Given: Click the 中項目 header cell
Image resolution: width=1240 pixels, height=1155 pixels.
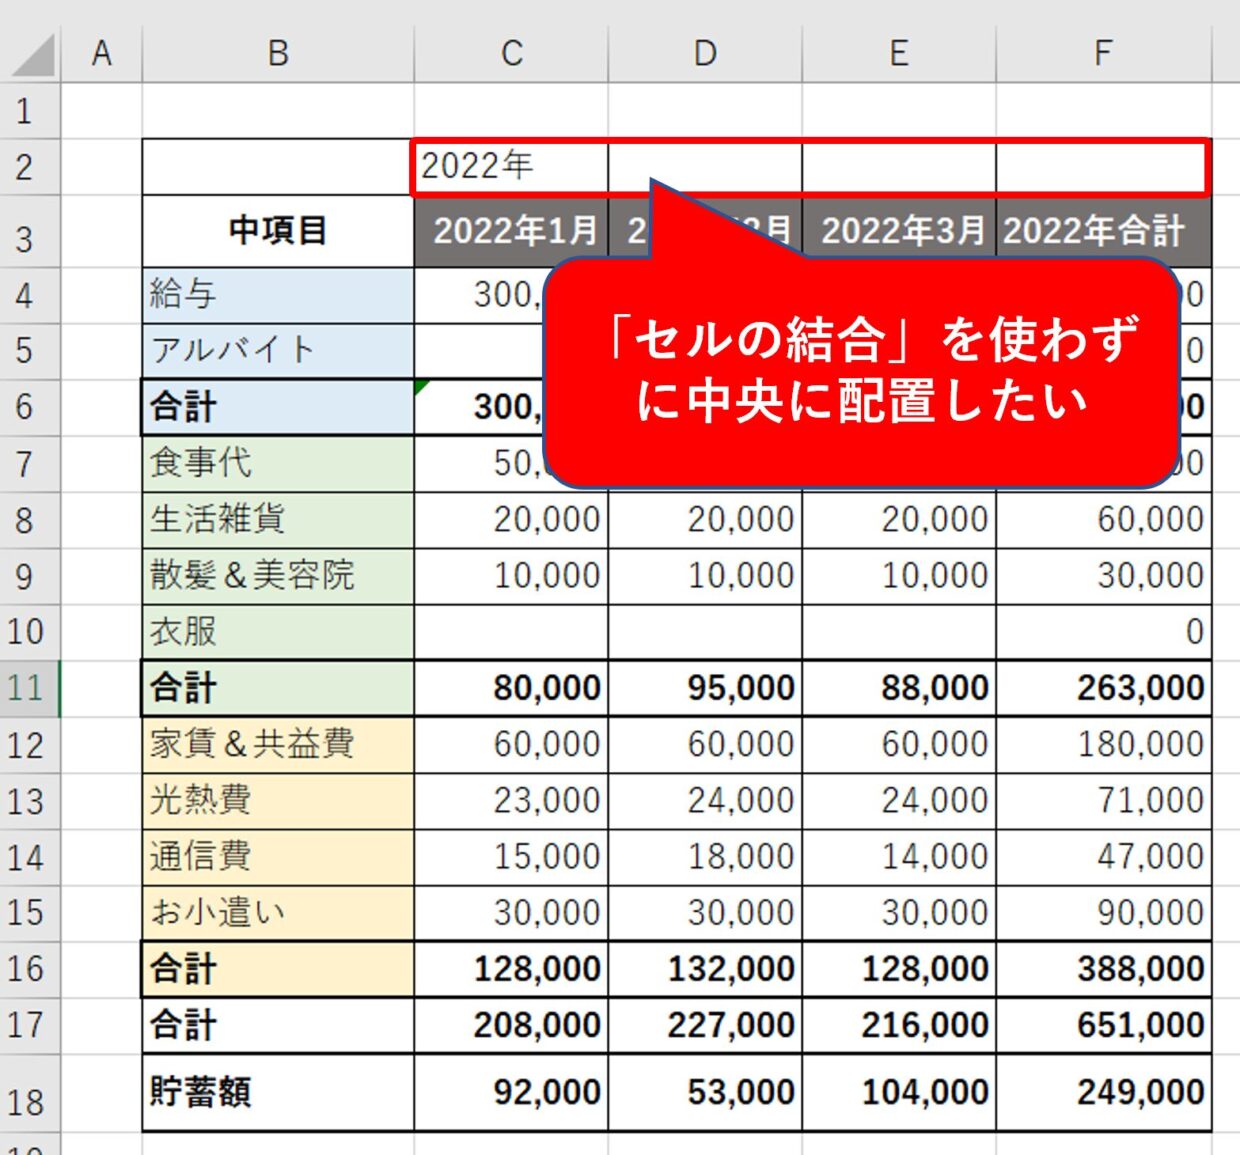Looking at the screenshot, I should [278, 231].
